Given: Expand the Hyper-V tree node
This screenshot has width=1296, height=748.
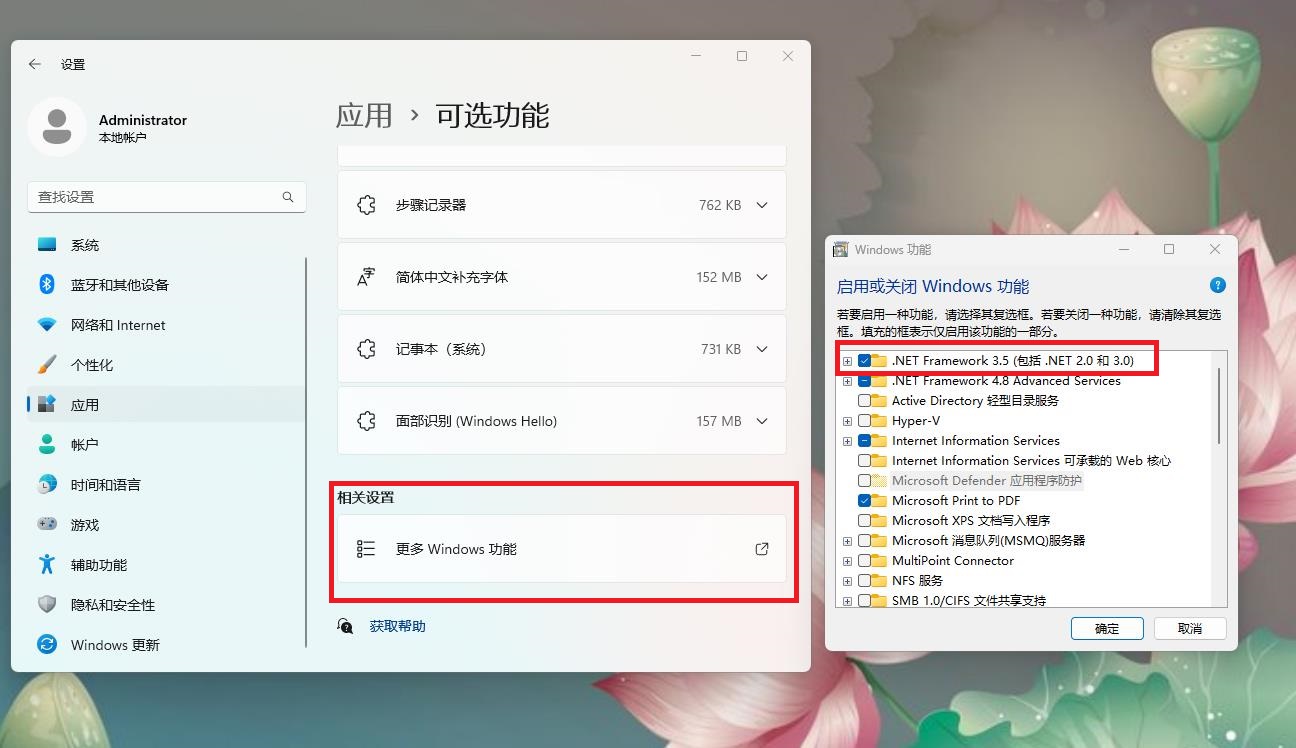Looking at the screenshot, I should [847, 421].
